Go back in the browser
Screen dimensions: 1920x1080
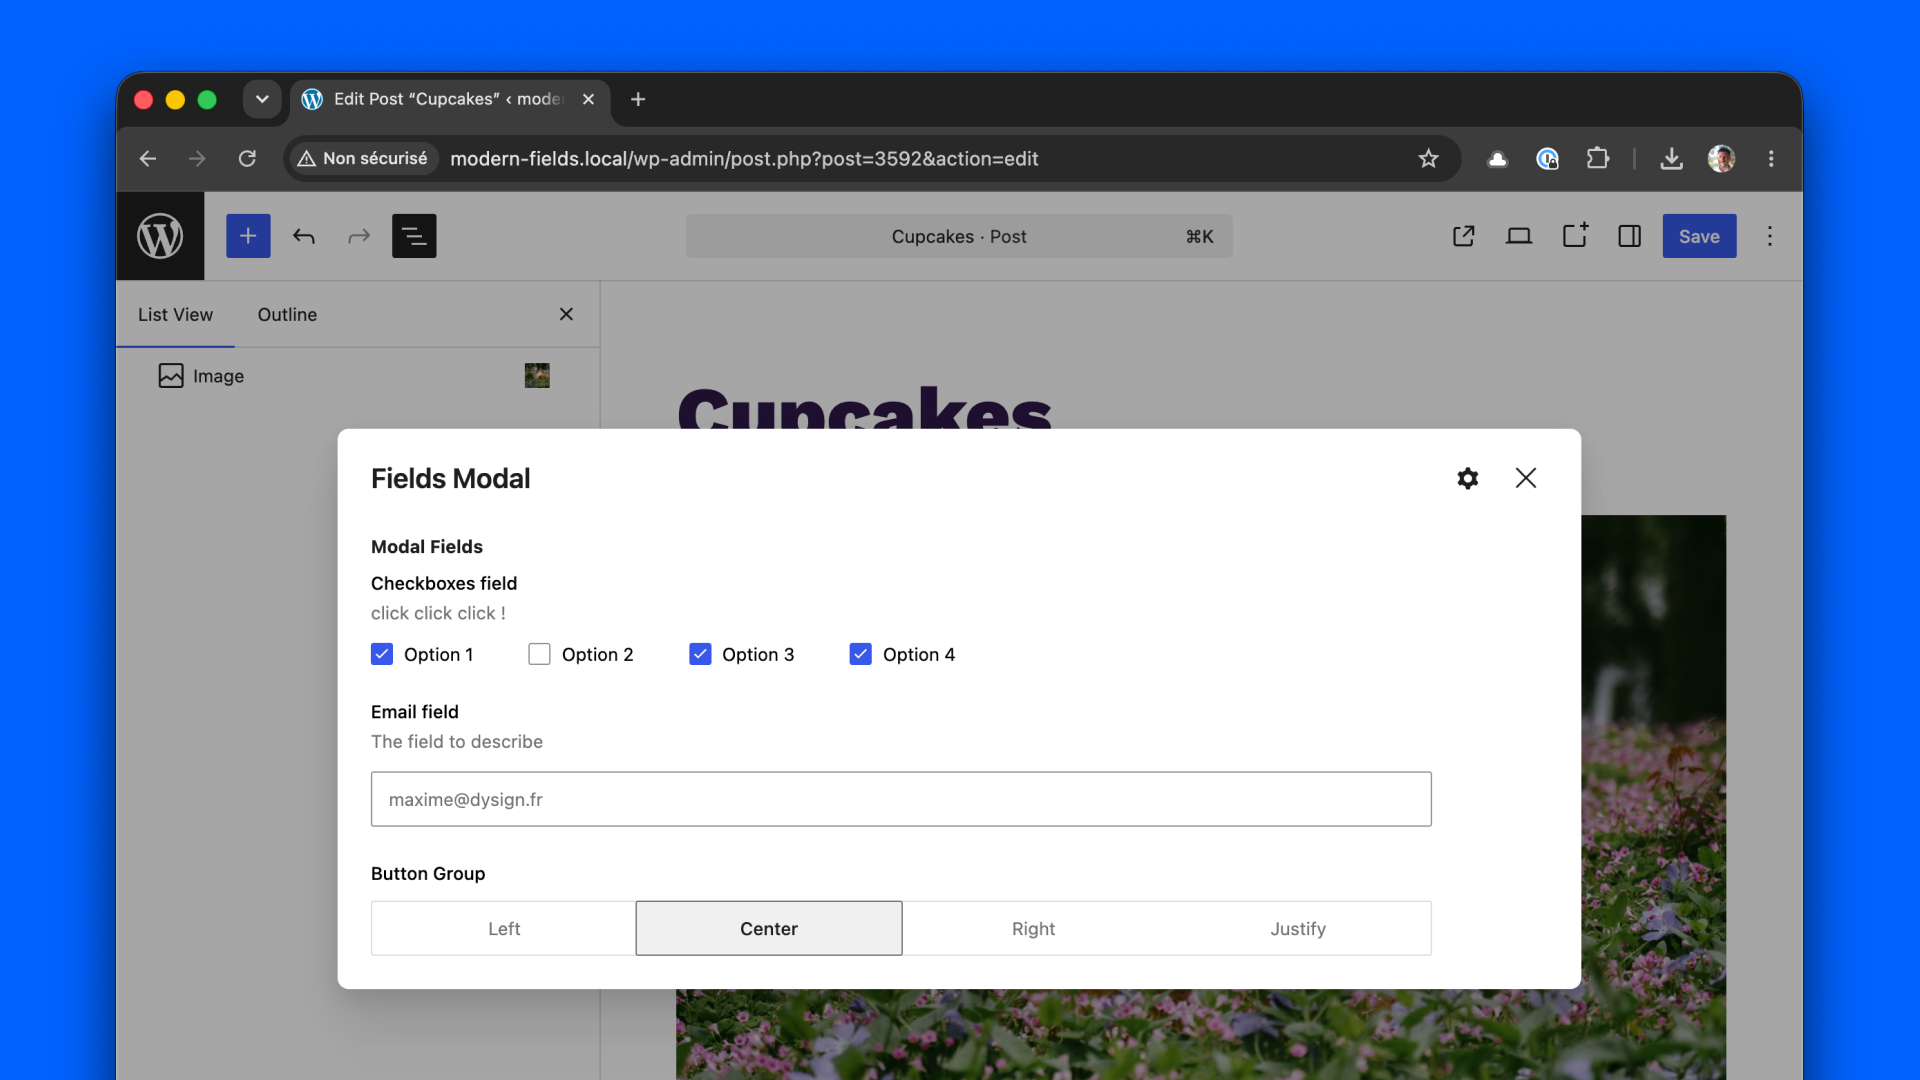148,158
